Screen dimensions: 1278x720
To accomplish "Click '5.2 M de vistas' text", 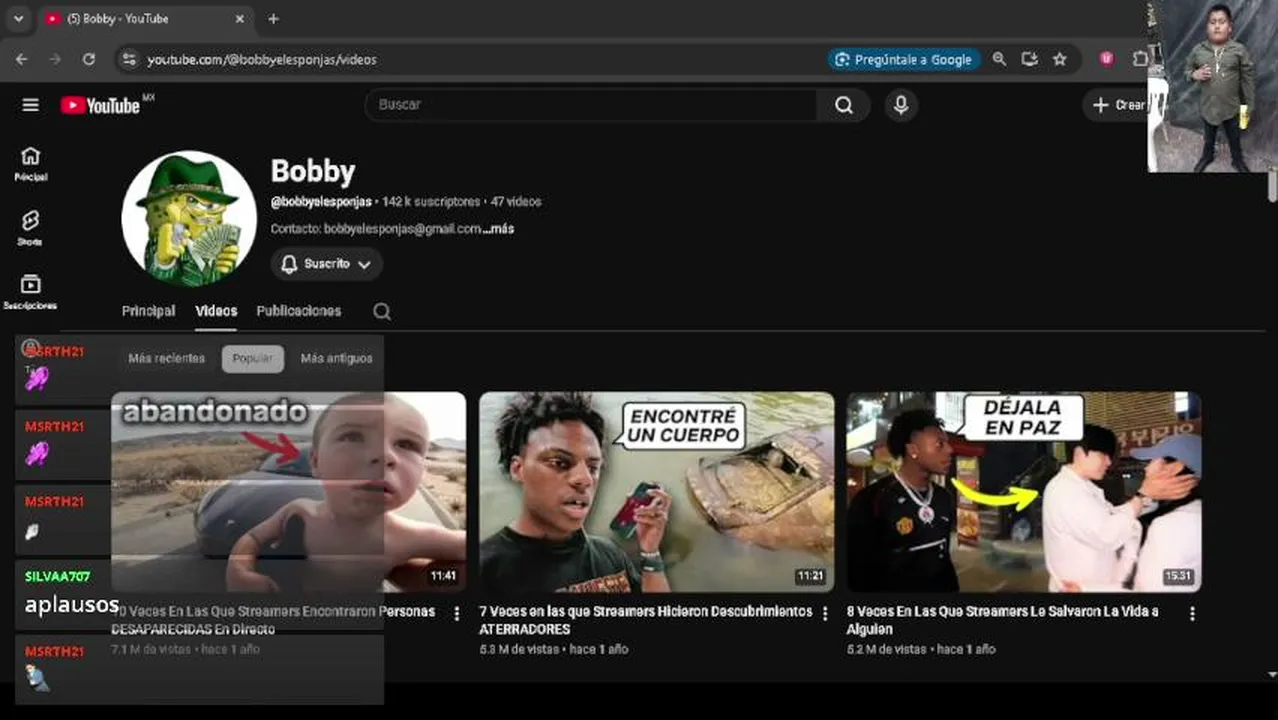I will 887,649.
